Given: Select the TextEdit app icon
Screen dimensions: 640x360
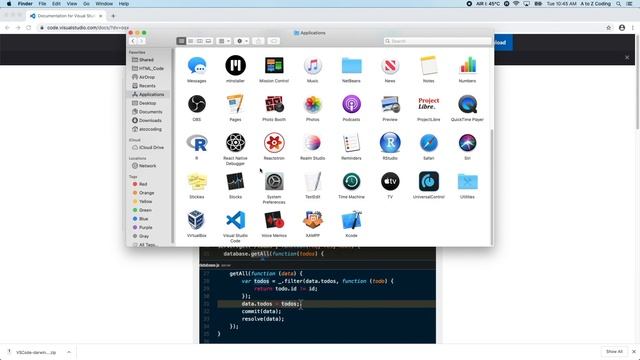Looking at the screenshot, I should tap(313, 182).
